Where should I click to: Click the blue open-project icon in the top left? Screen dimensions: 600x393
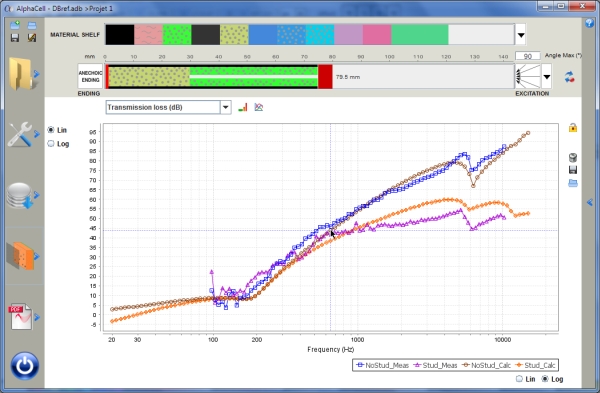pos(32,26)
